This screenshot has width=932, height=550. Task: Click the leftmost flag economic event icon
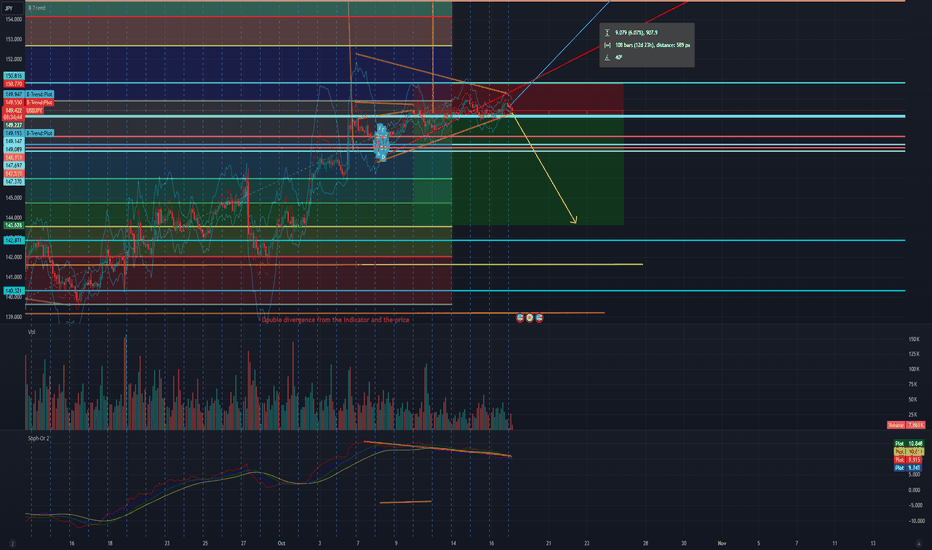coord(520,318)
